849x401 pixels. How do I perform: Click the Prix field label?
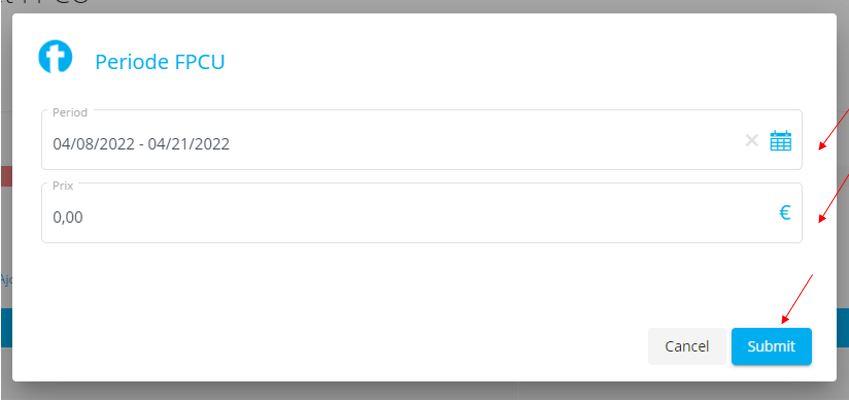click(62, 186)
